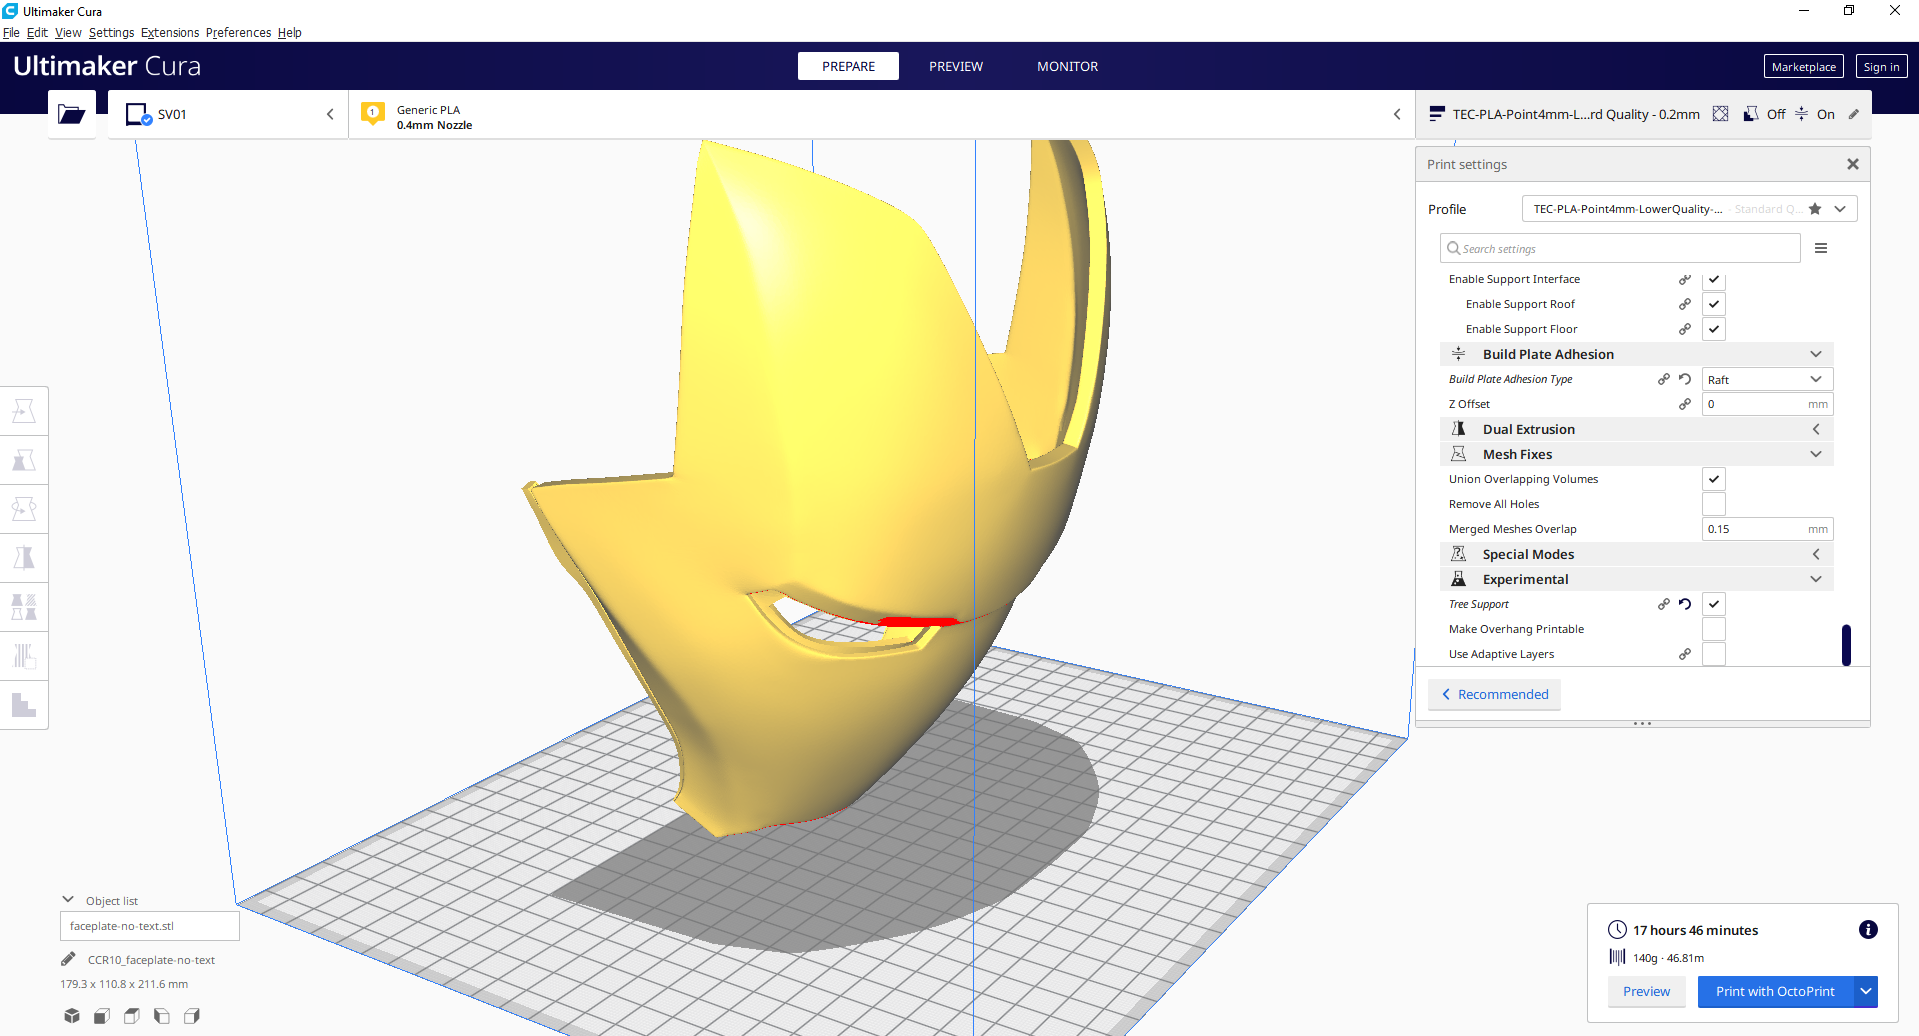Open the SV01 printer selector

[228, 114]
